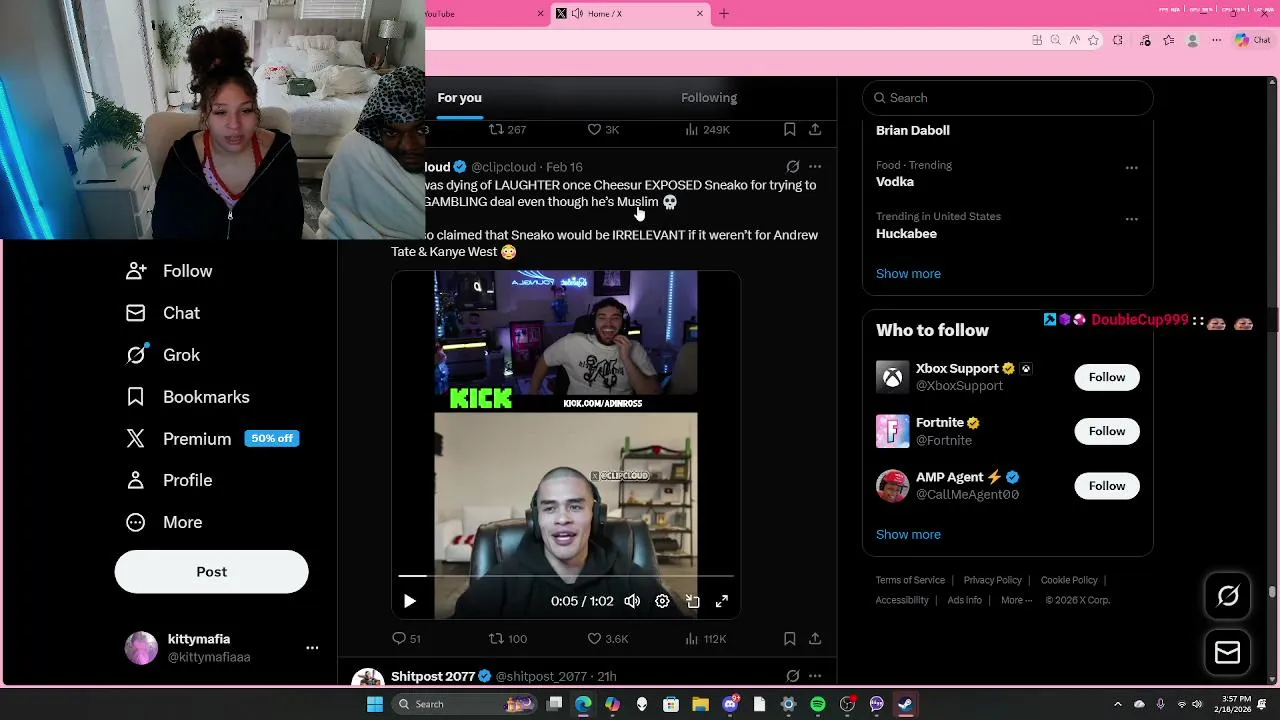Open a new browser tab
This screenshot has height=720, width=1280.
click(724, 14)
